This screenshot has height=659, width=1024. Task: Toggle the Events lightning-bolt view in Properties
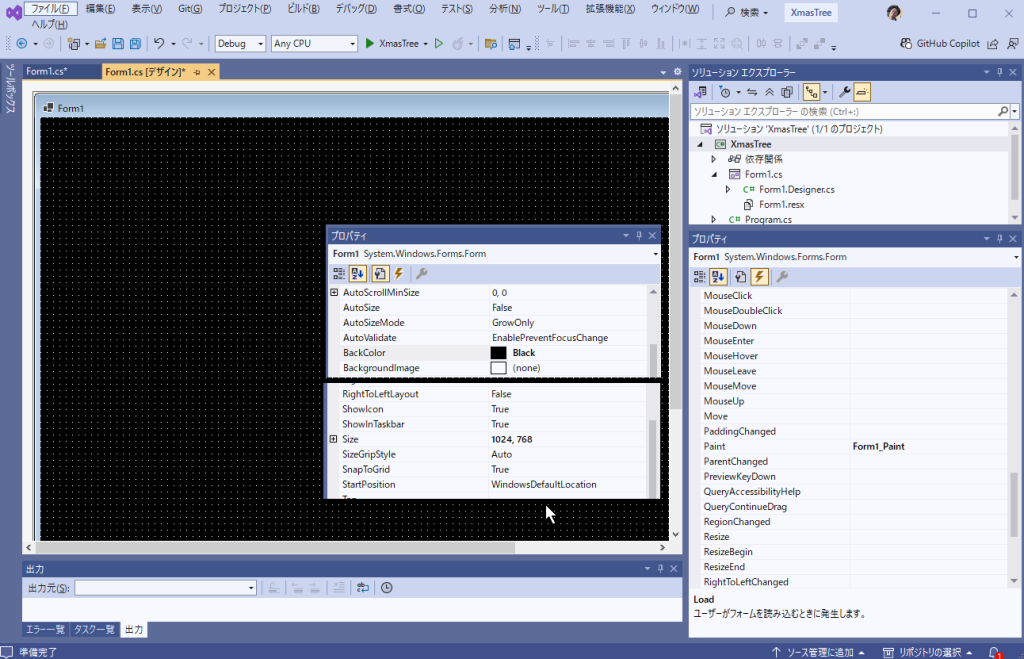pyautogui.click(x=759, y=277)
